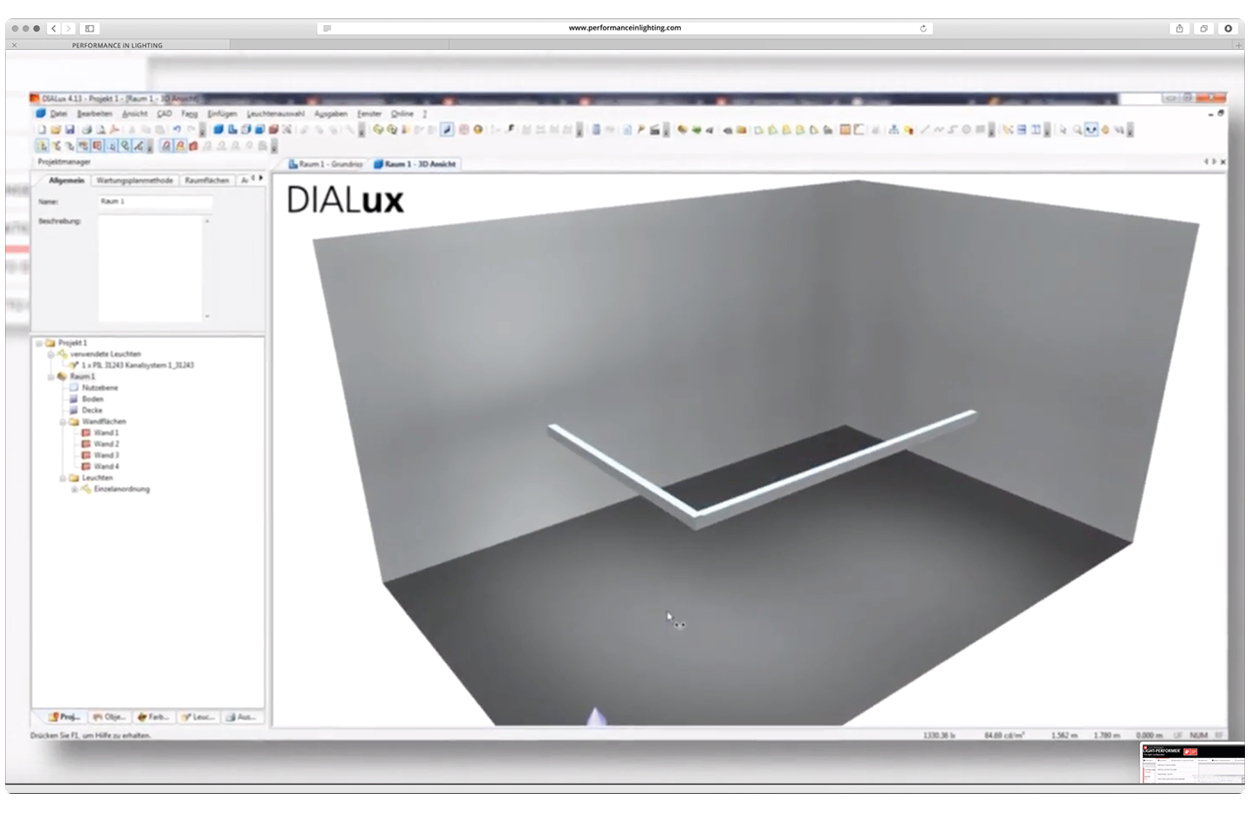The image size is (1250, 833).
Task: Collapse the verwendete Leuchten node
Action: 51,354
